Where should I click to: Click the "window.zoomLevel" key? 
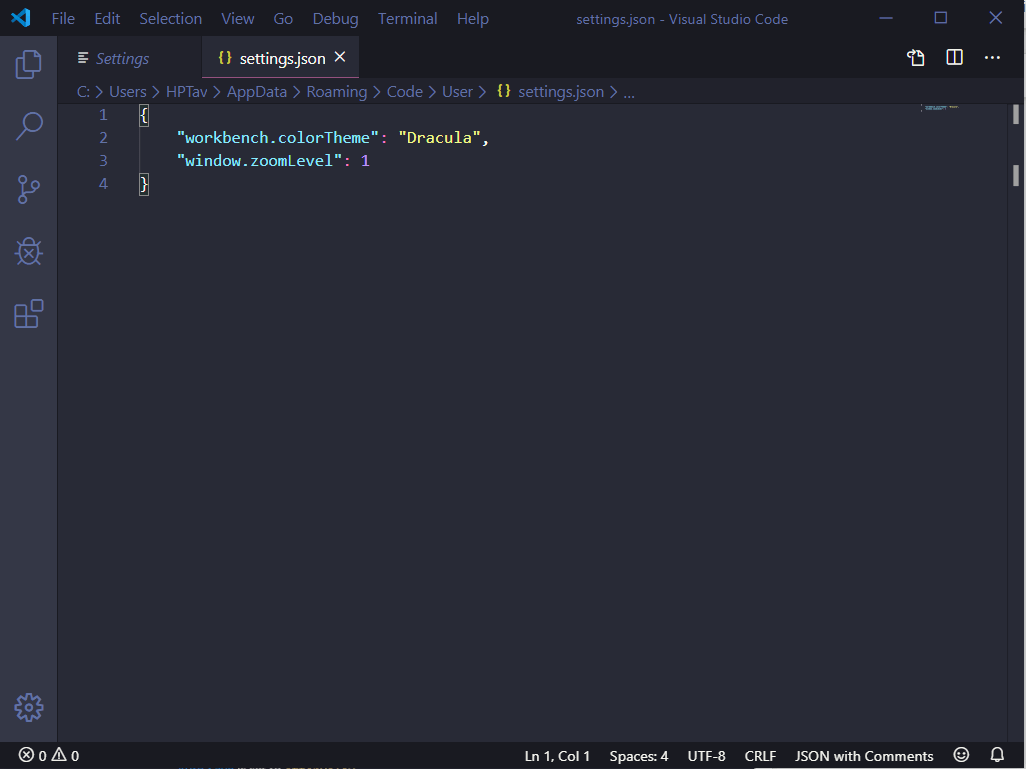click(259, 161)
